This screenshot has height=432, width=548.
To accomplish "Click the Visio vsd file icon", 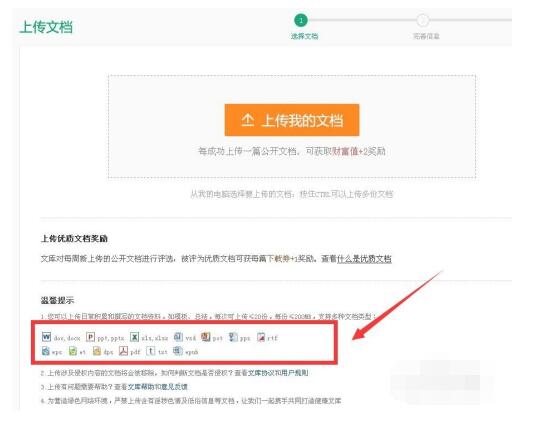I will click(x=178, y=337).
